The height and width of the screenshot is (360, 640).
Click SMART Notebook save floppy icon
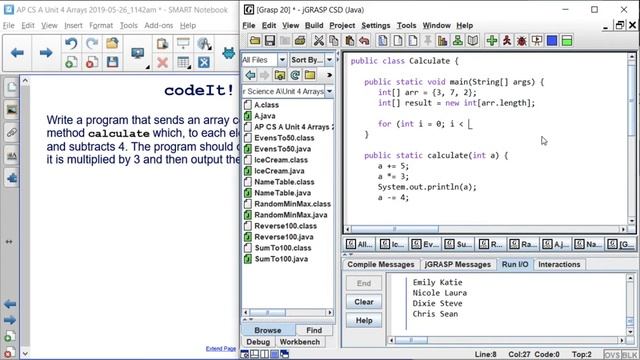tap(112, 62)
